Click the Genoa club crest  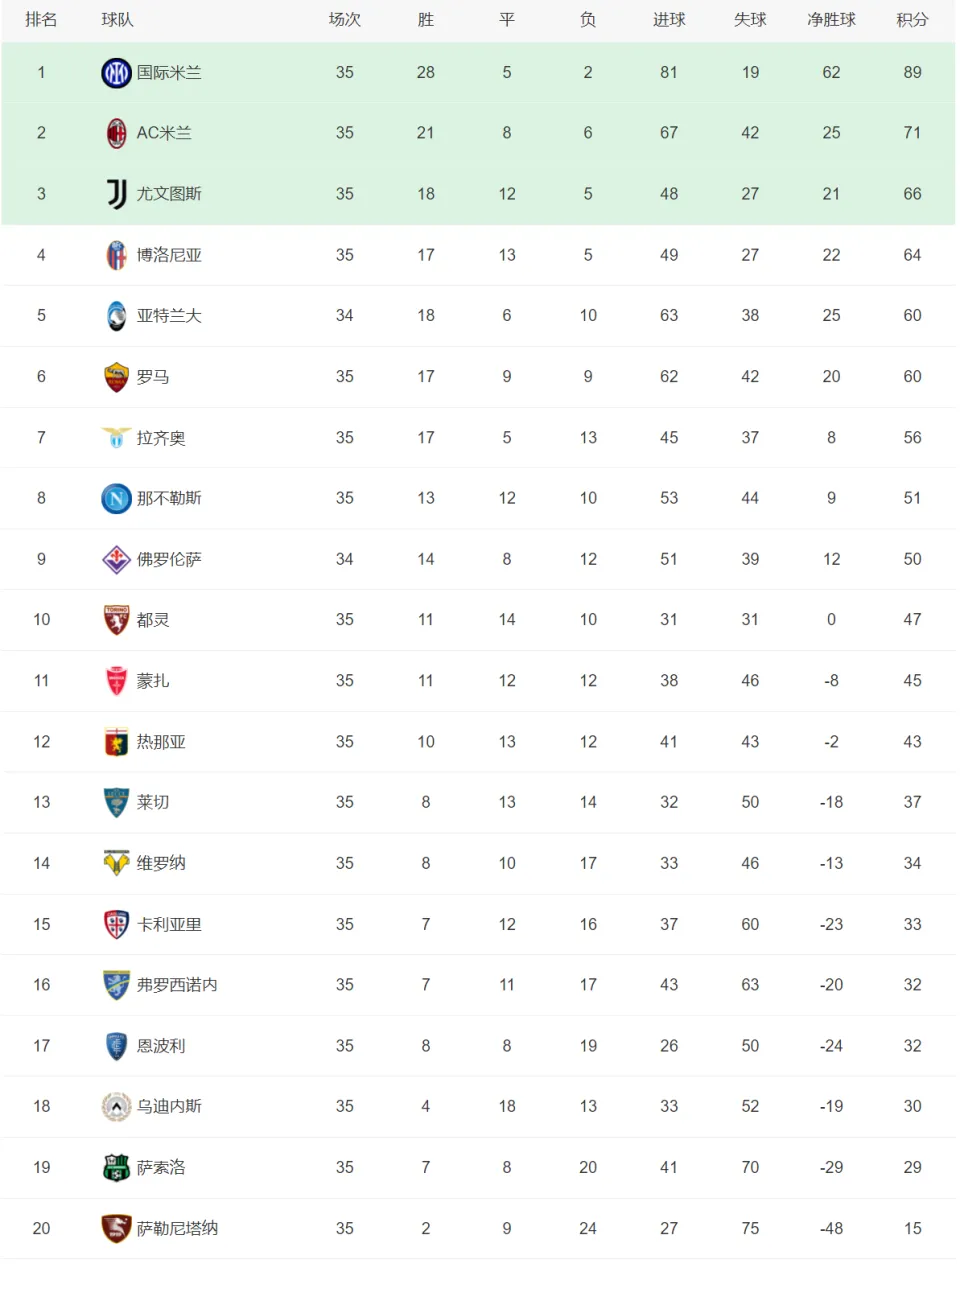[x=116, y=742]
